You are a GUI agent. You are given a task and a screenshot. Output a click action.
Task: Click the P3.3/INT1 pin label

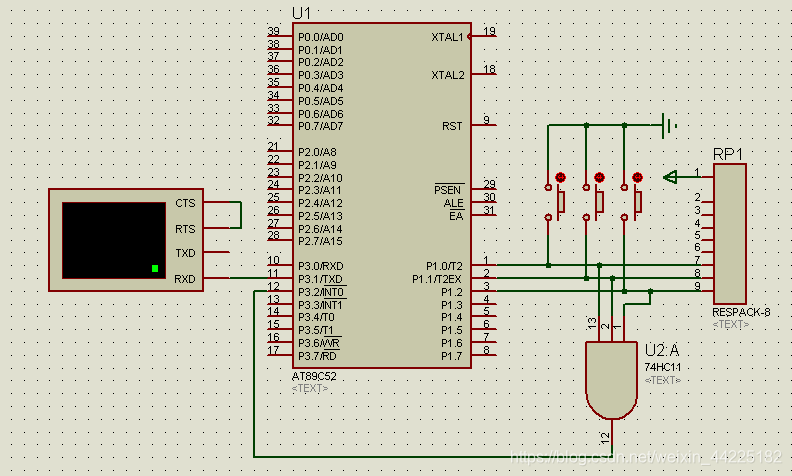pos(320,305)
